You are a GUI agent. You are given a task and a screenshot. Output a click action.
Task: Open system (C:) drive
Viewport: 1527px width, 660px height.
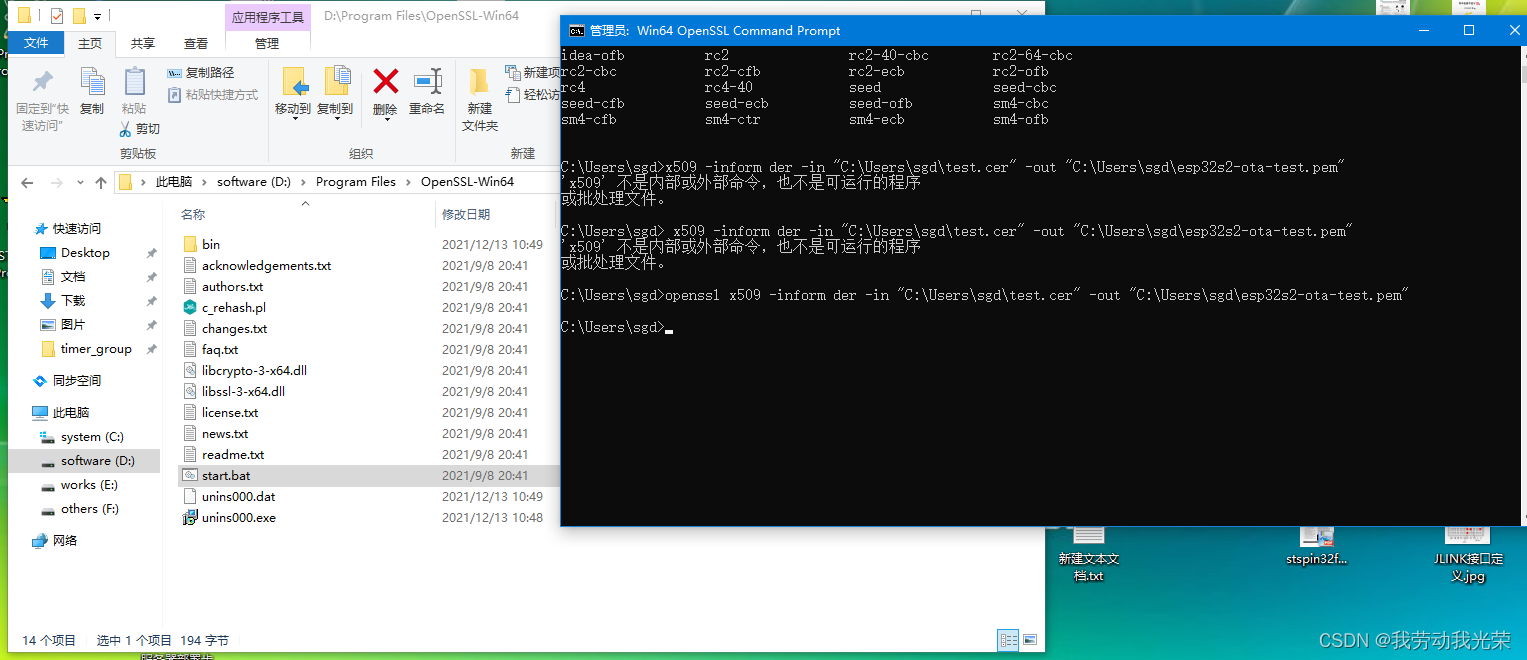(92, 437)
